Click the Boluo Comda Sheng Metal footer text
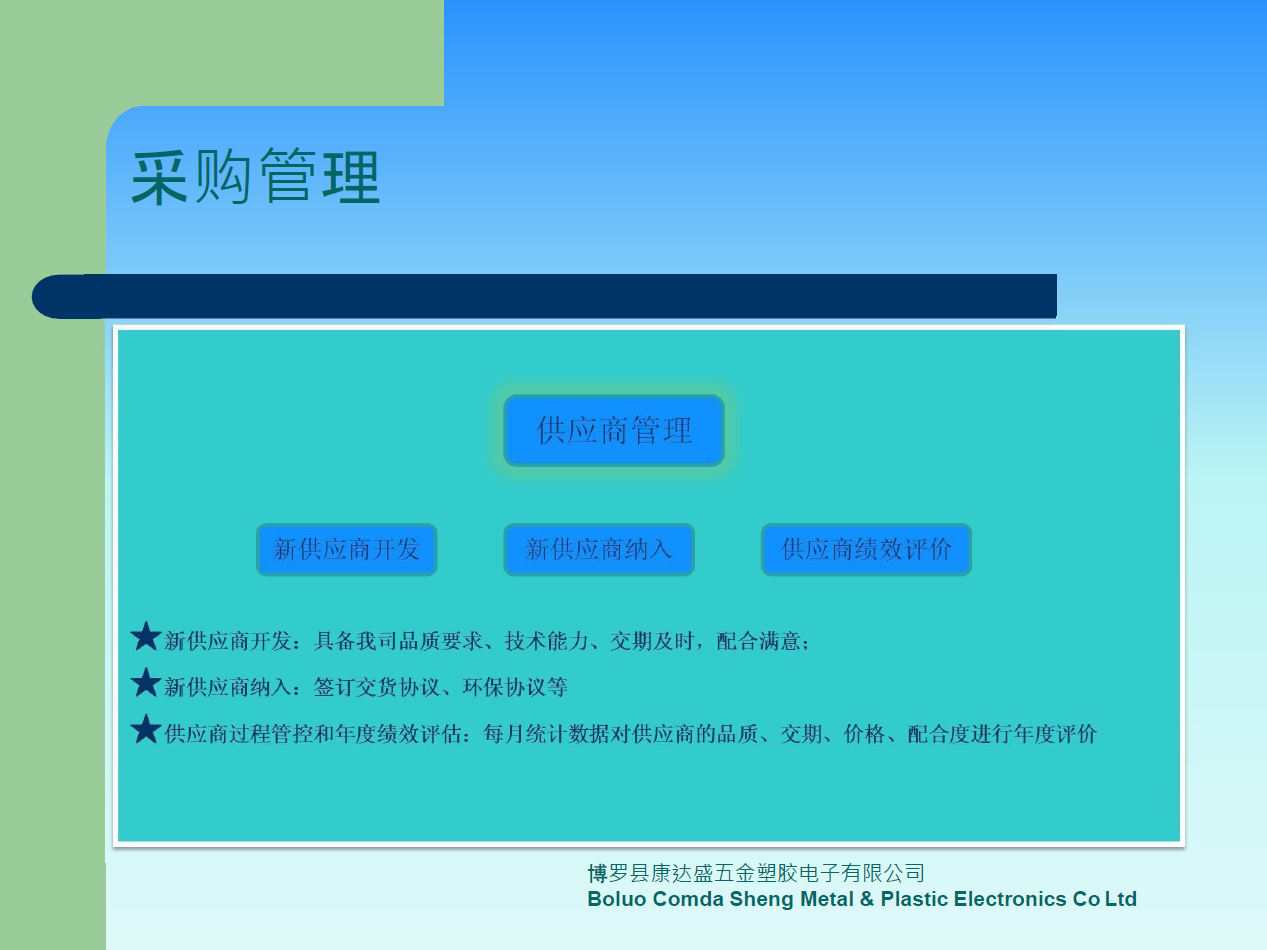 coord(862,899)
